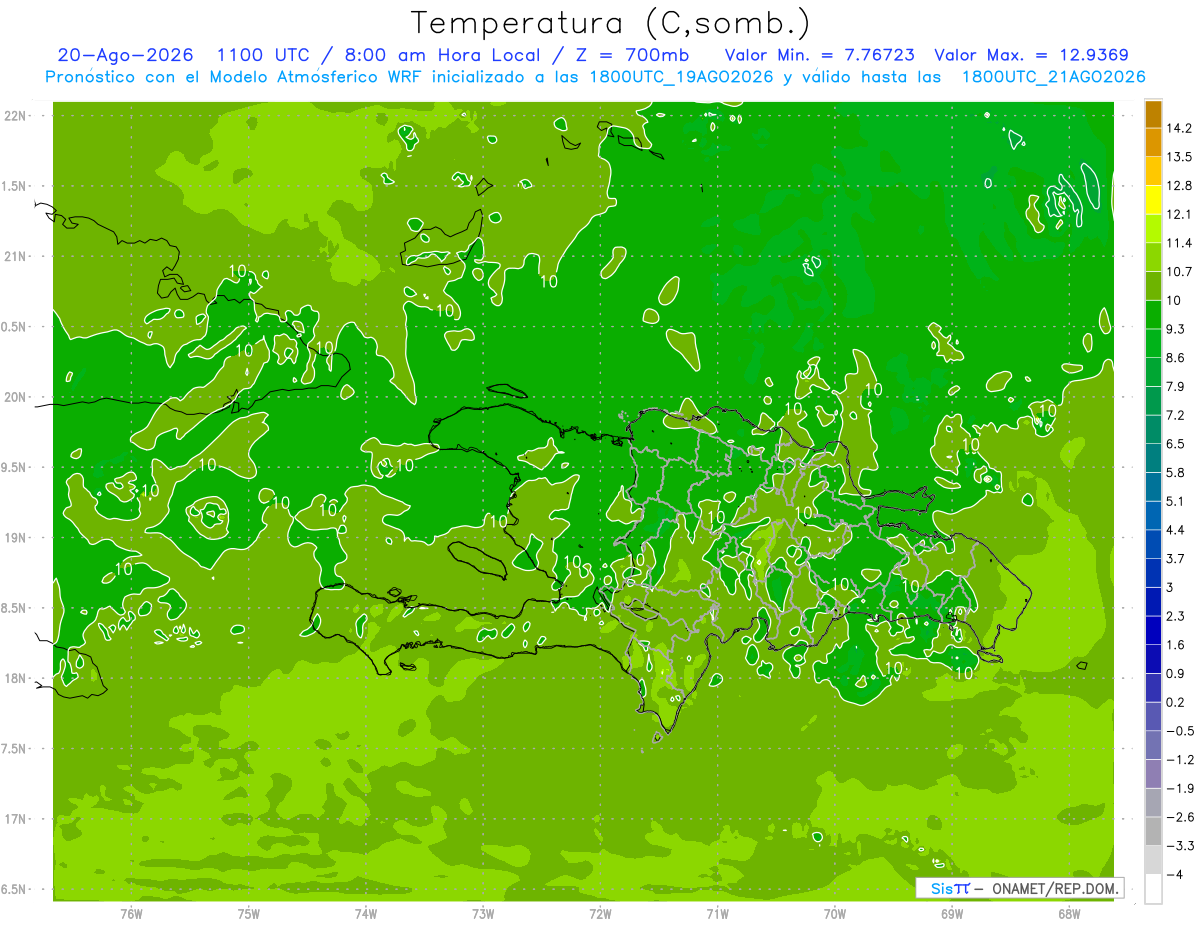
Task: Click the "1100 UTC" time label
Action: [x=263, y=56]
